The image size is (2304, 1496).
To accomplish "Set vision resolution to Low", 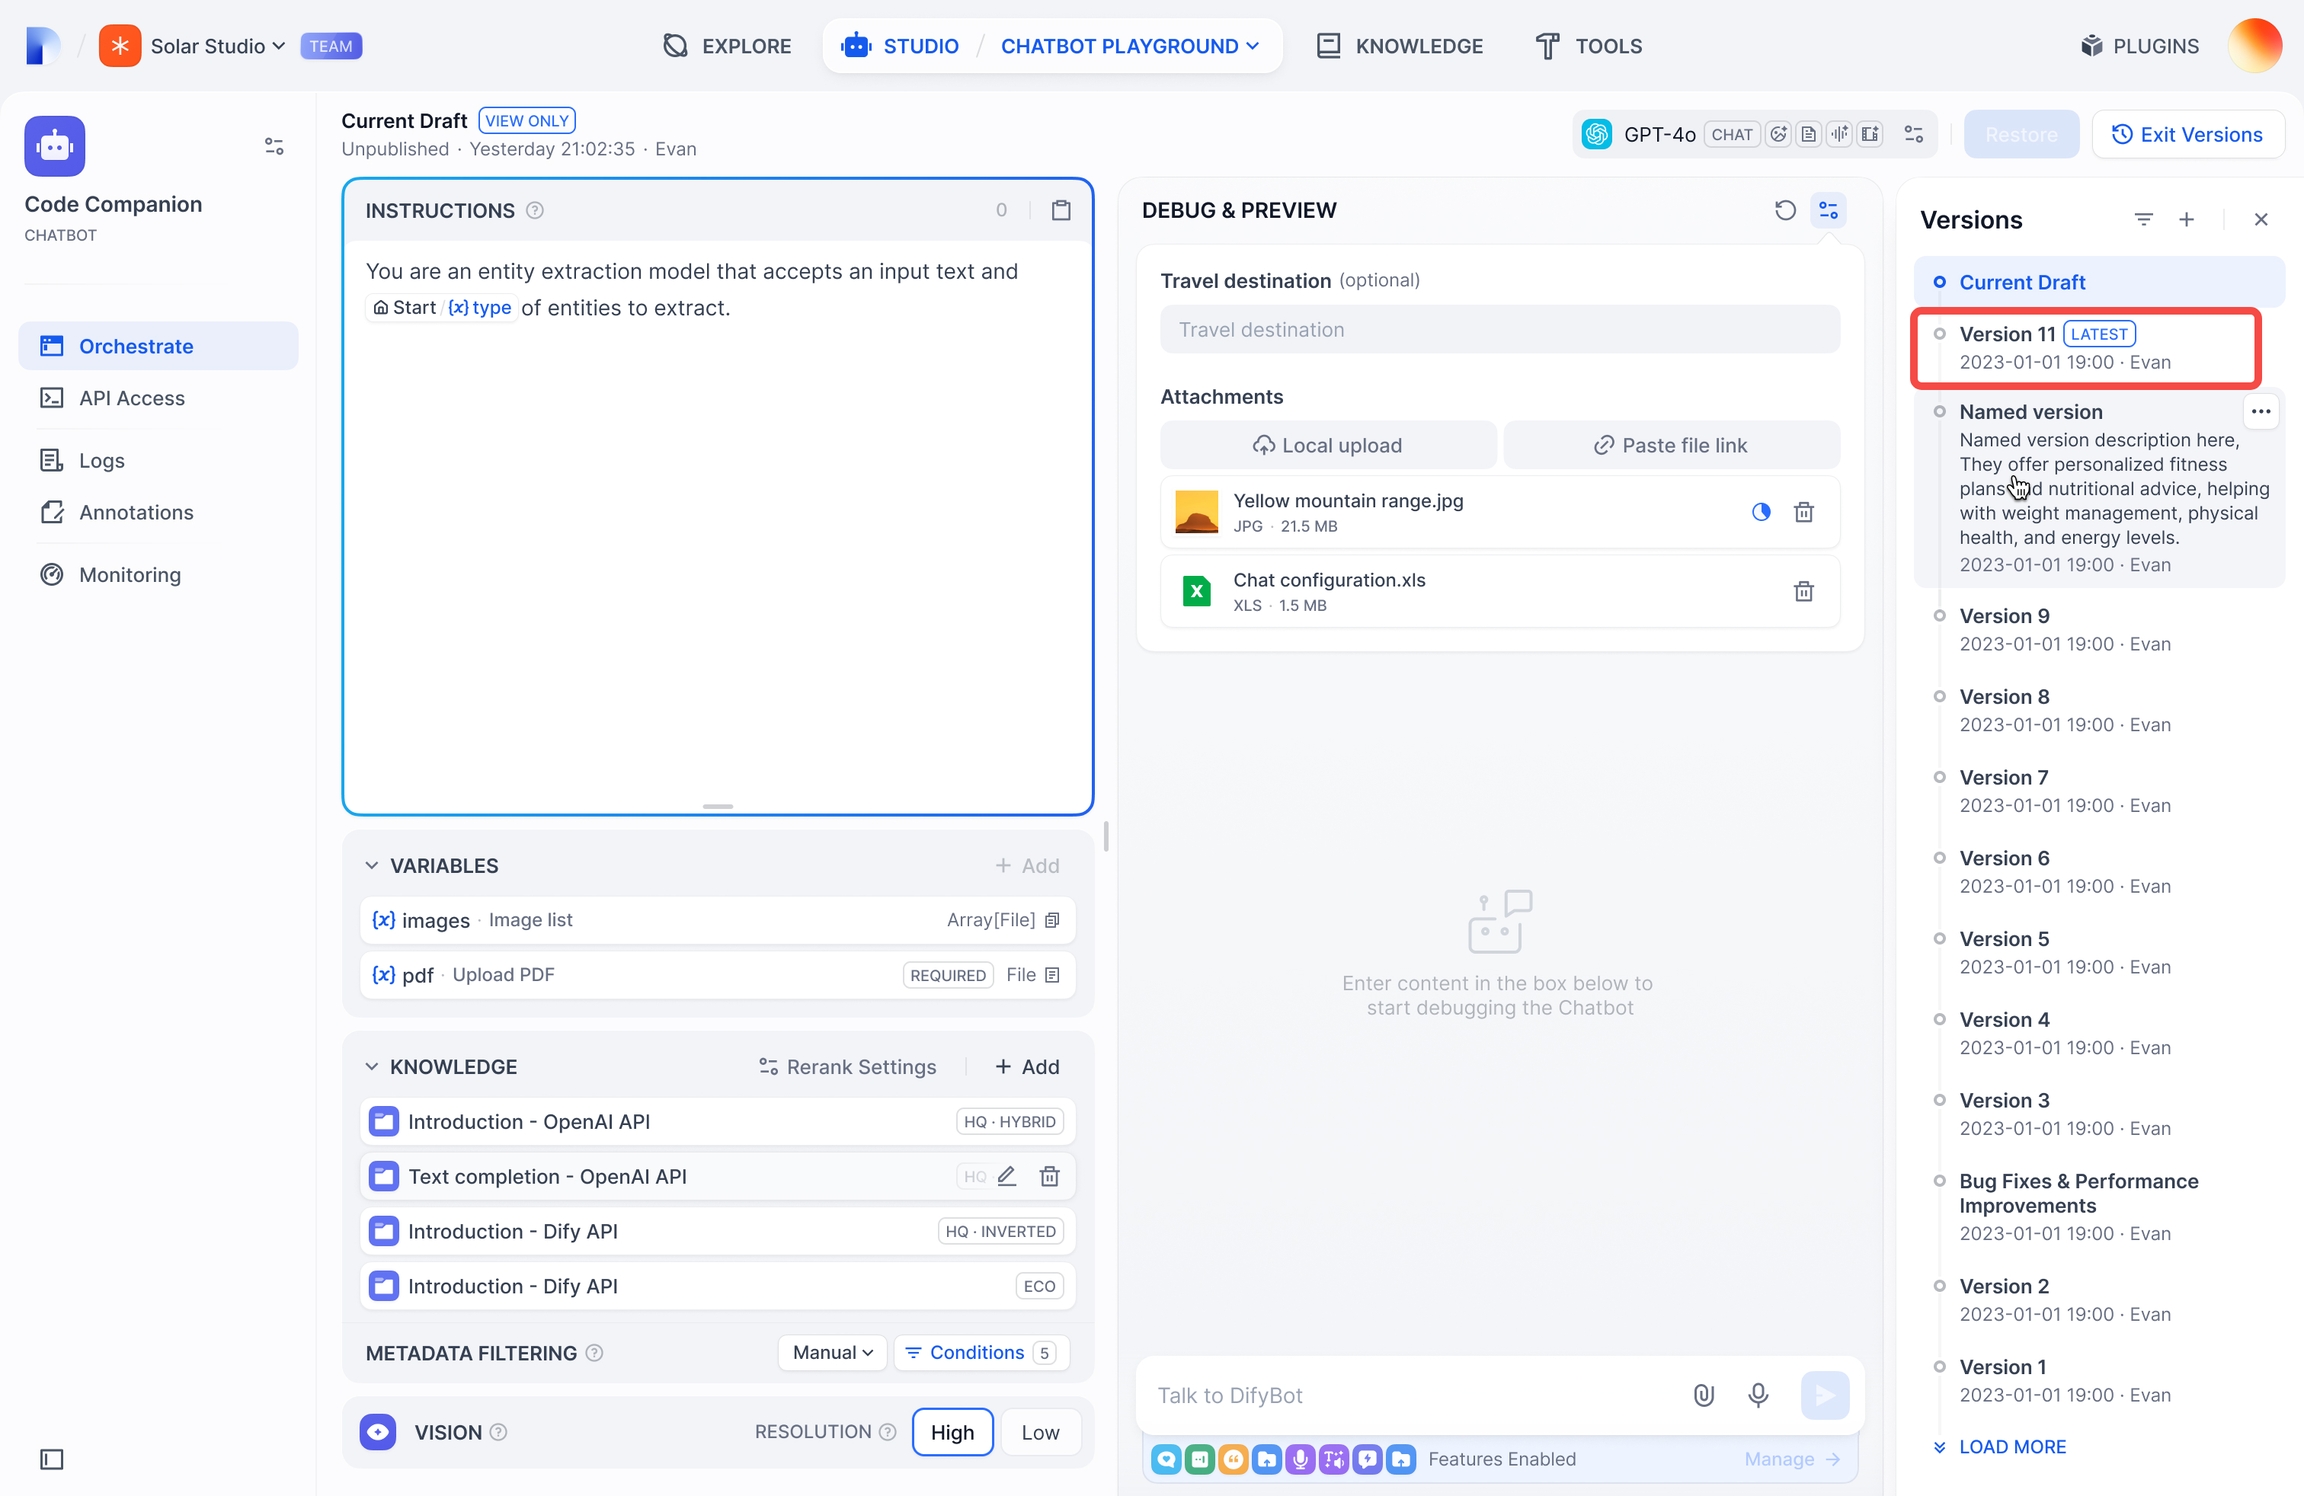I will [x=1040, y=1432].
